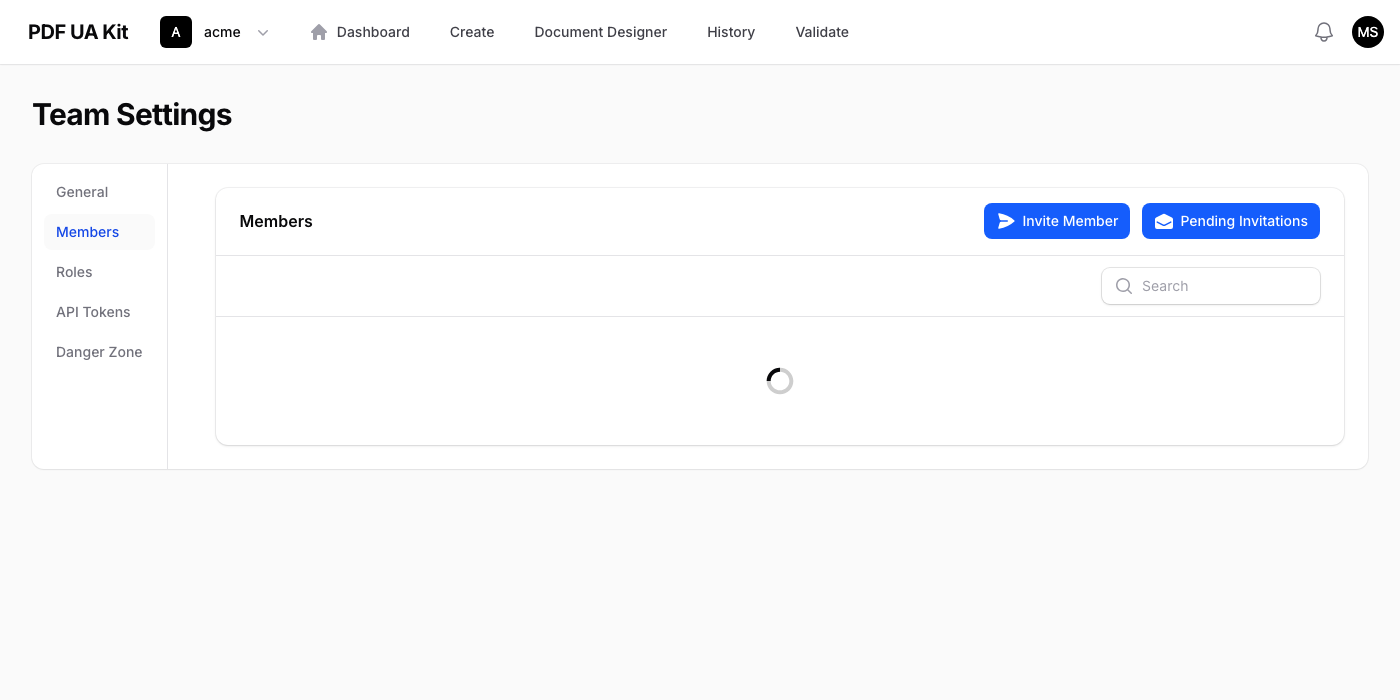Click the home icon next to Dashboard
Image resolution: width=1400 pixels, height=700 pixels.
coord(318,31)
